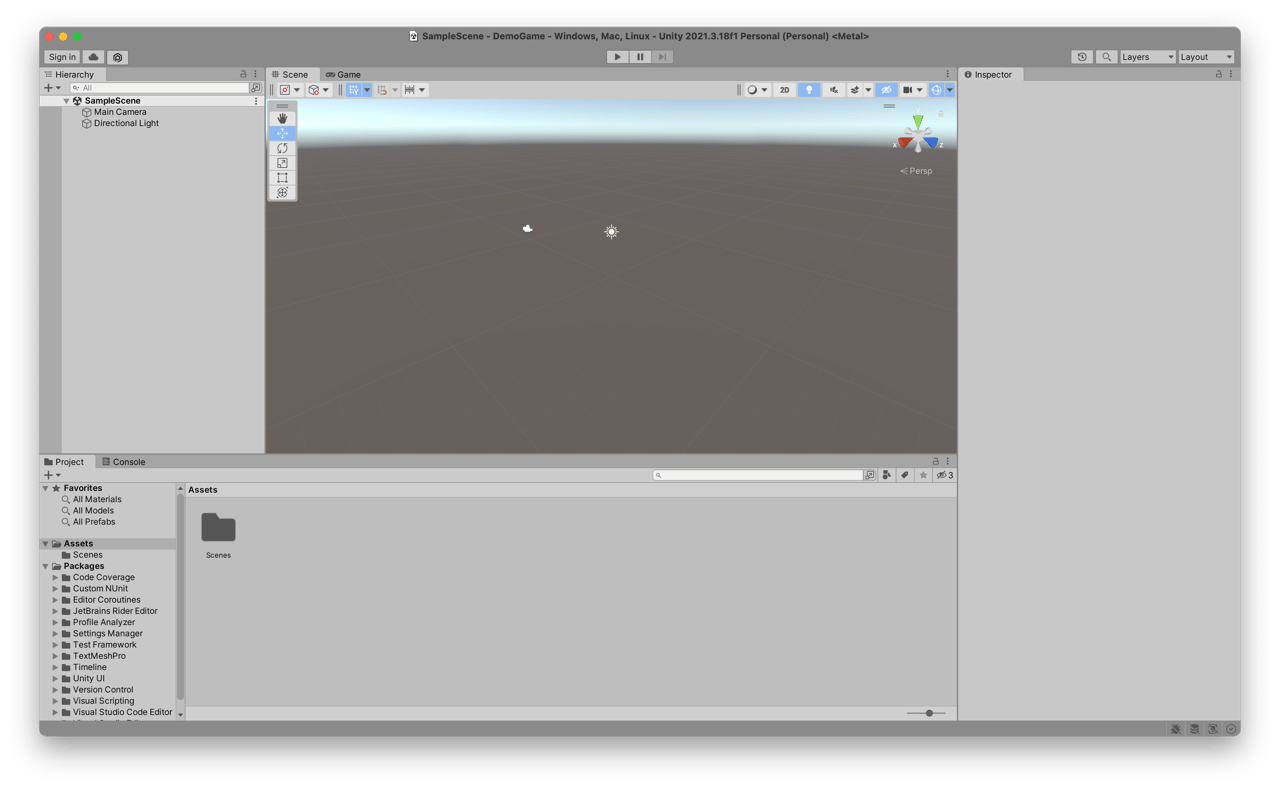Select the Rect Transform tool
Image resolution: width=1280 pixels, height=788 pixels.
click(282, 178)
